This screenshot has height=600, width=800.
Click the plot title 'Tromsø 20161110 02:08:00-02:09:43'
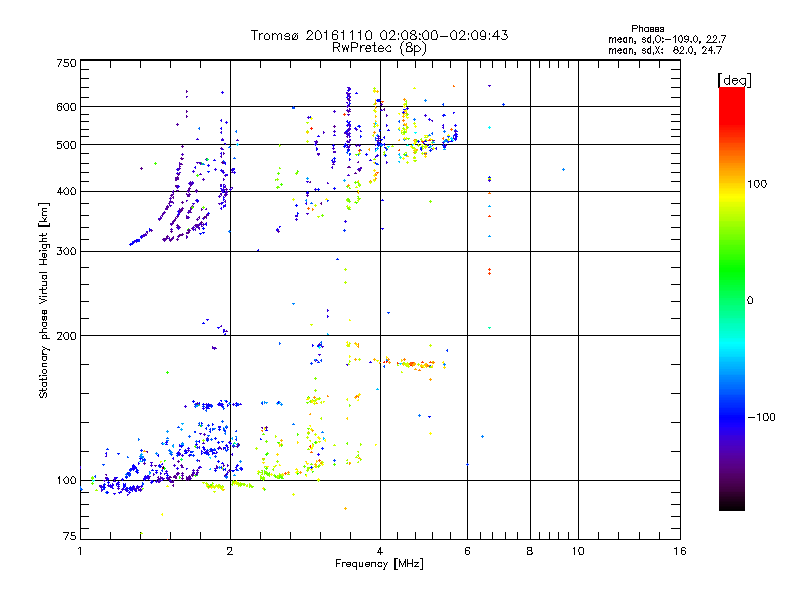tap(379, 35)
